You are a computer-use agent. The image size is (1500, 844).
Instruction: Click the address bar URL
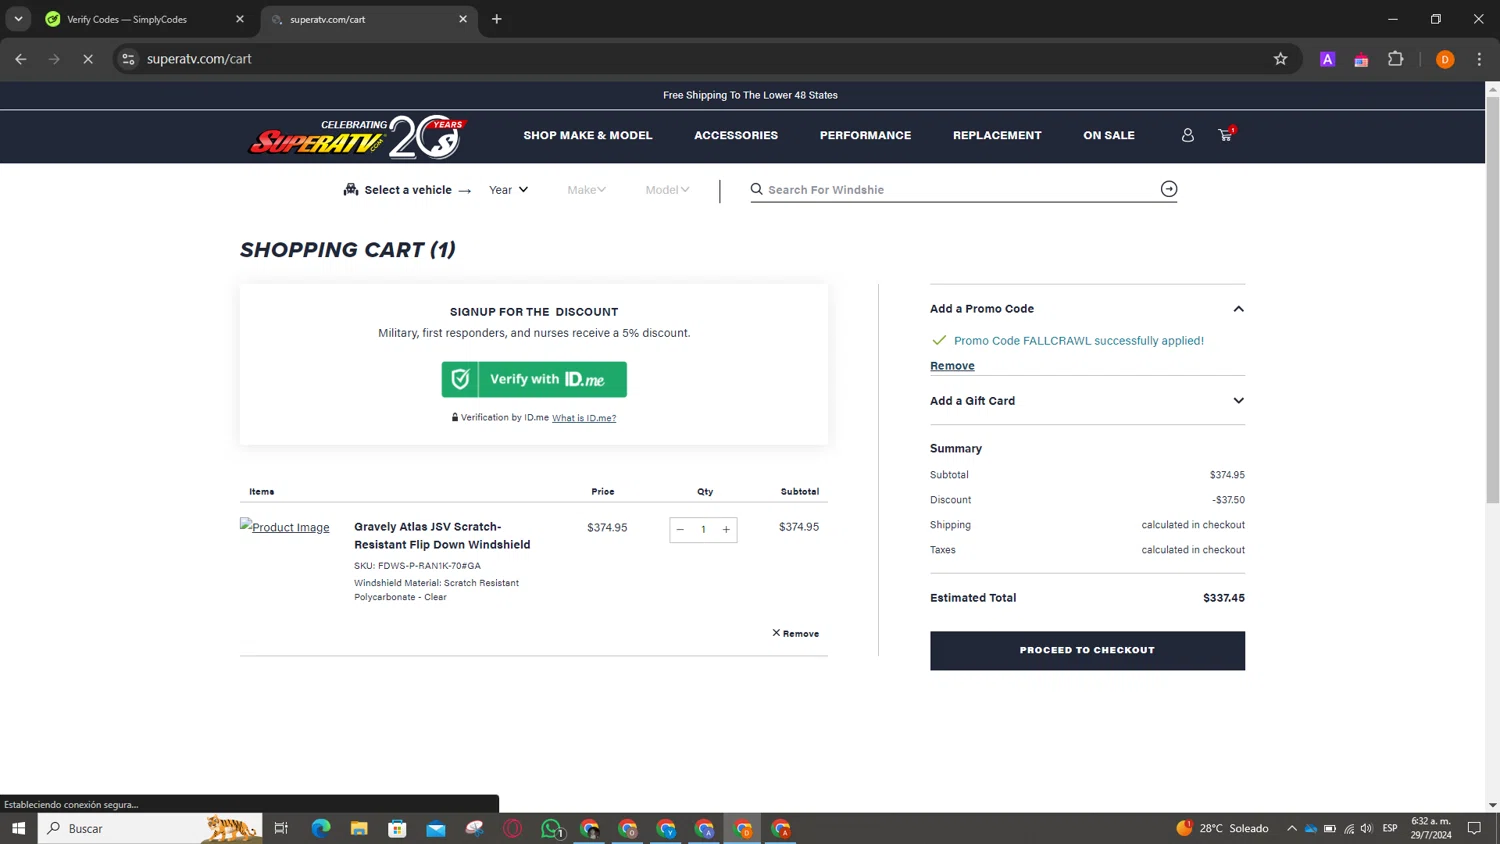[199, 59]
